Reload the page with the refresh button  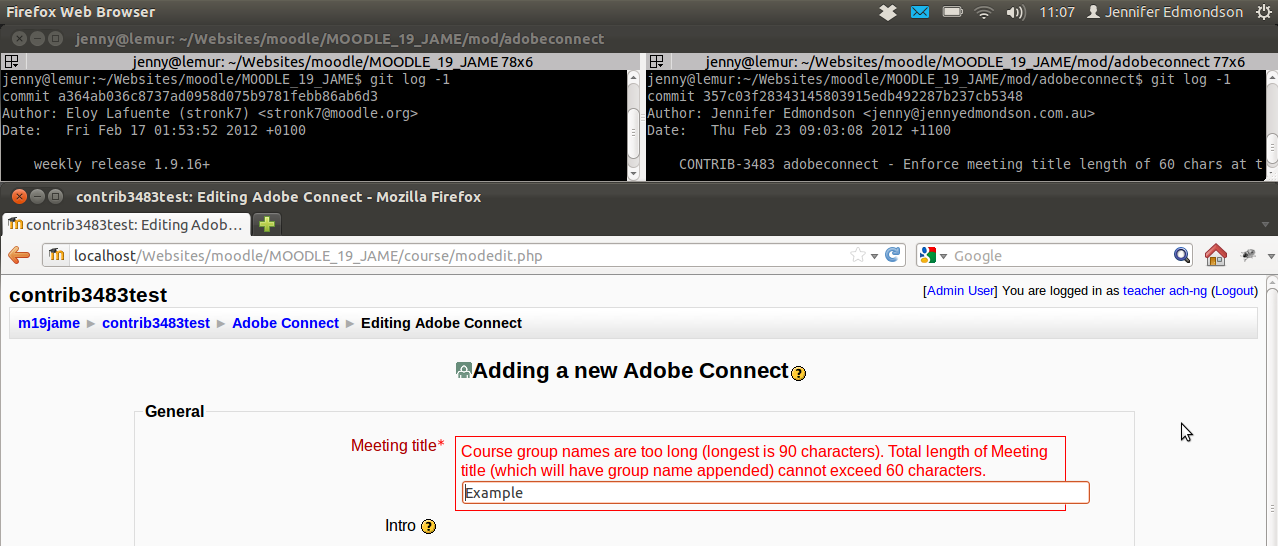(x=894, y=255)
